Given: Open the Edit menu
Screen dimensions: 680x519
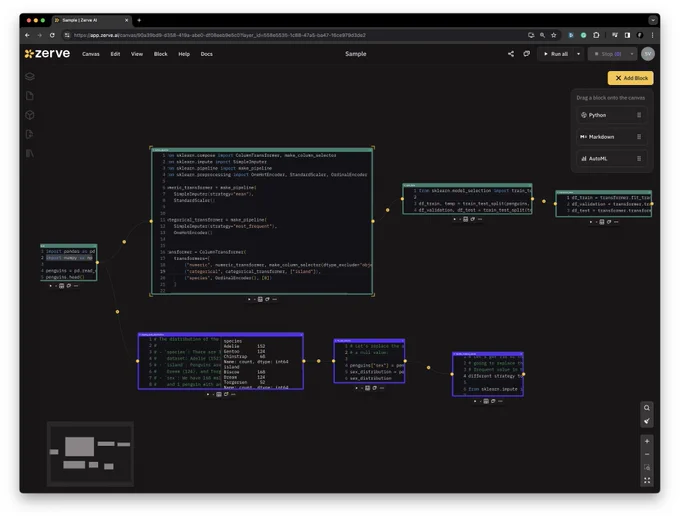Looking at the screenshot, I should pos(115,54).
